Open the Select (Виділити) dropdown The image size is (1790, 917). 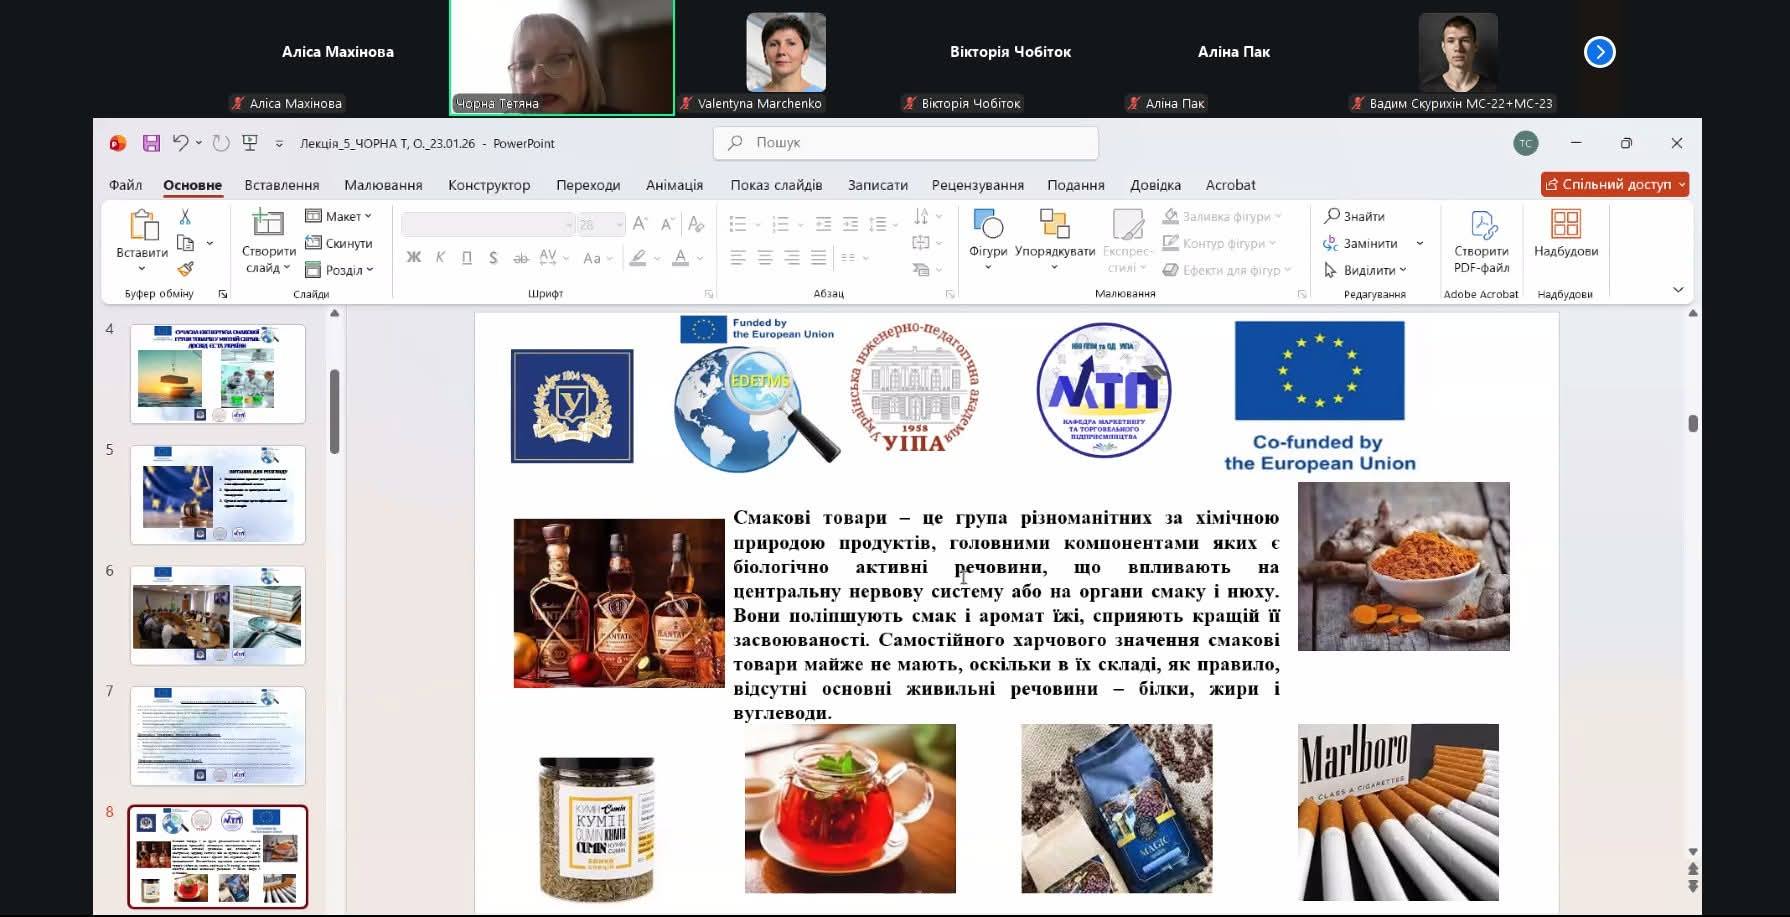[1366, 270]
